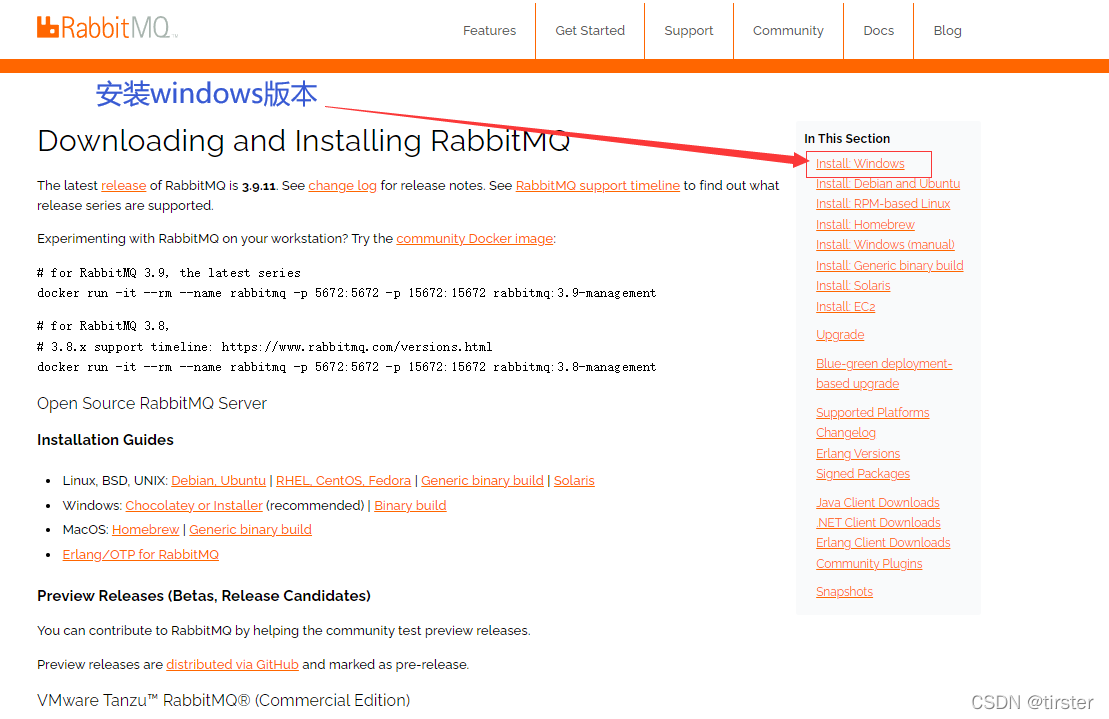Open the Changelog sidebar link
Image resolution: width=1109 pixels, height=719 pixels.
click(845, 433)
